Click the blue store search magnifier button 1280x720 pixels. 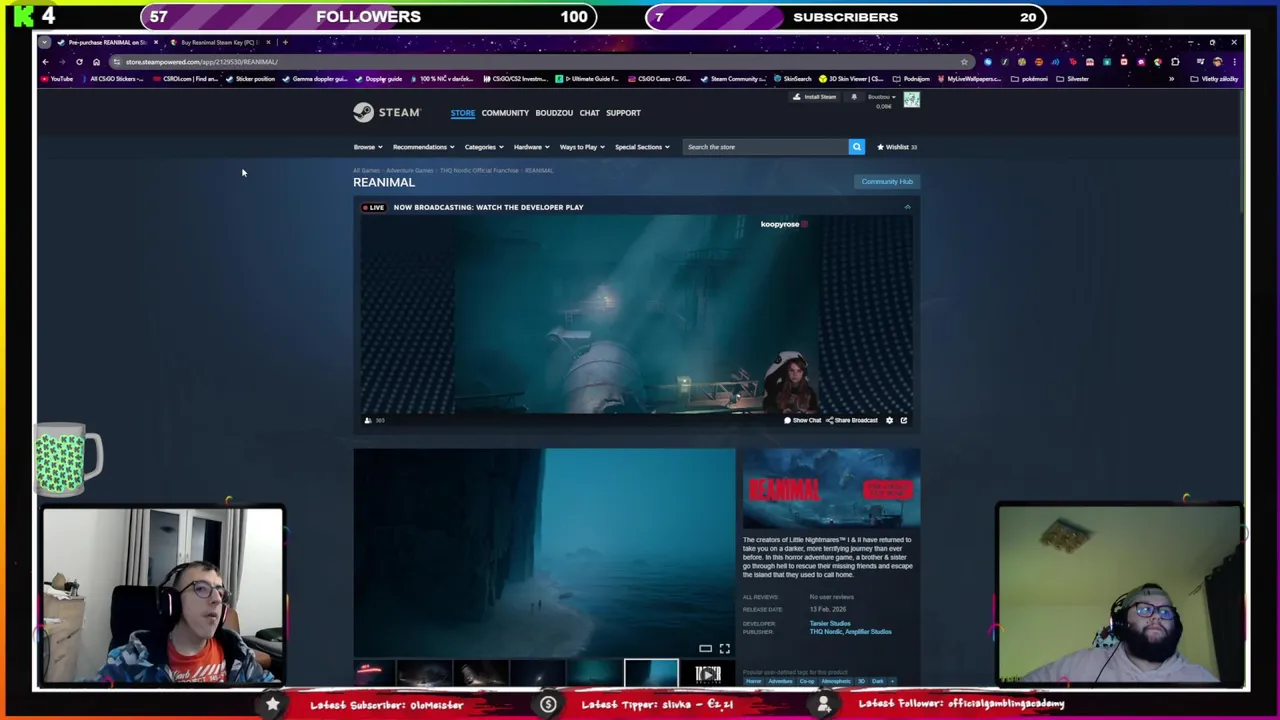pyautogui.click(x=856, y=147)
